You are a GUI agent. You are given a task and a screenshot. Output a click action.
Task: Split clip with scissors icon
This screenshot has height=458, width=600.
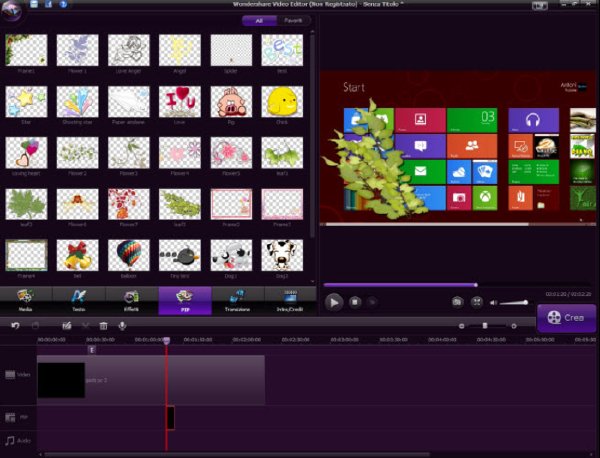point(85,326)
